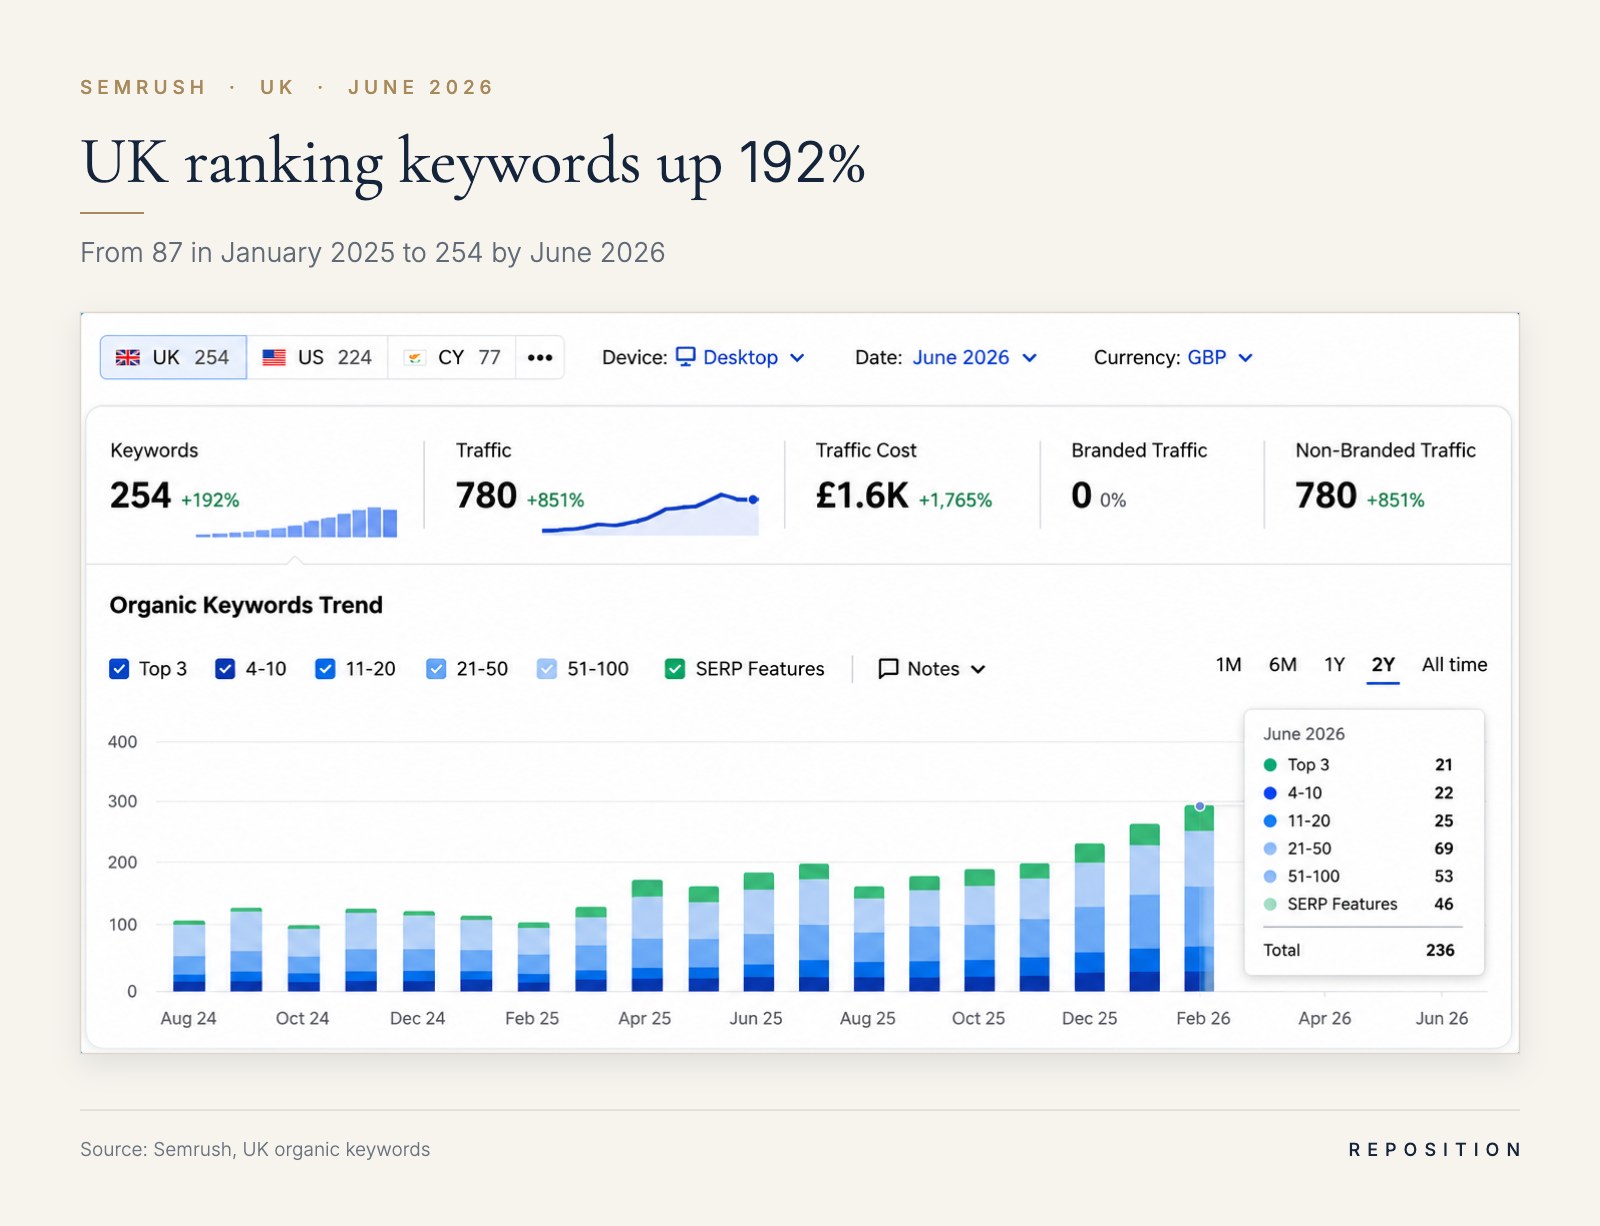Open the Date June 2026 dropdown
Viewport: 1600px width, 1226px height.
[x=975, y=357]
